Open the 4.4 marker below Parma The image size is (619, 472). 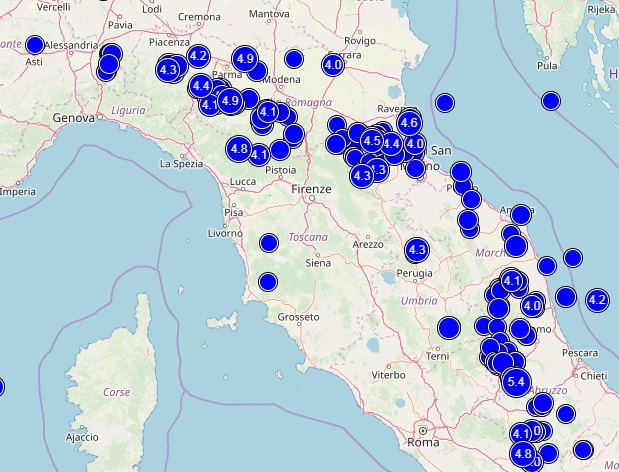[201, 85]
